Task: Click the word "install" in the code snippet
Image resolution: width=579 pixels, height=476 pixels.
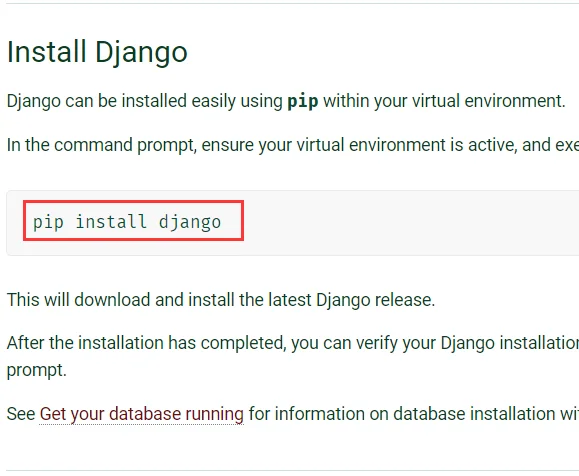Action: (x=111, y=222)
